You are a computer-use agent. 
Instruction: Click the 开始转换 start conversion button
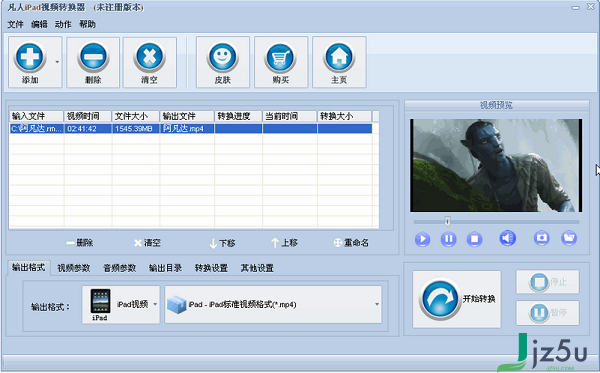pyautogui.click(x=457, y=299)
